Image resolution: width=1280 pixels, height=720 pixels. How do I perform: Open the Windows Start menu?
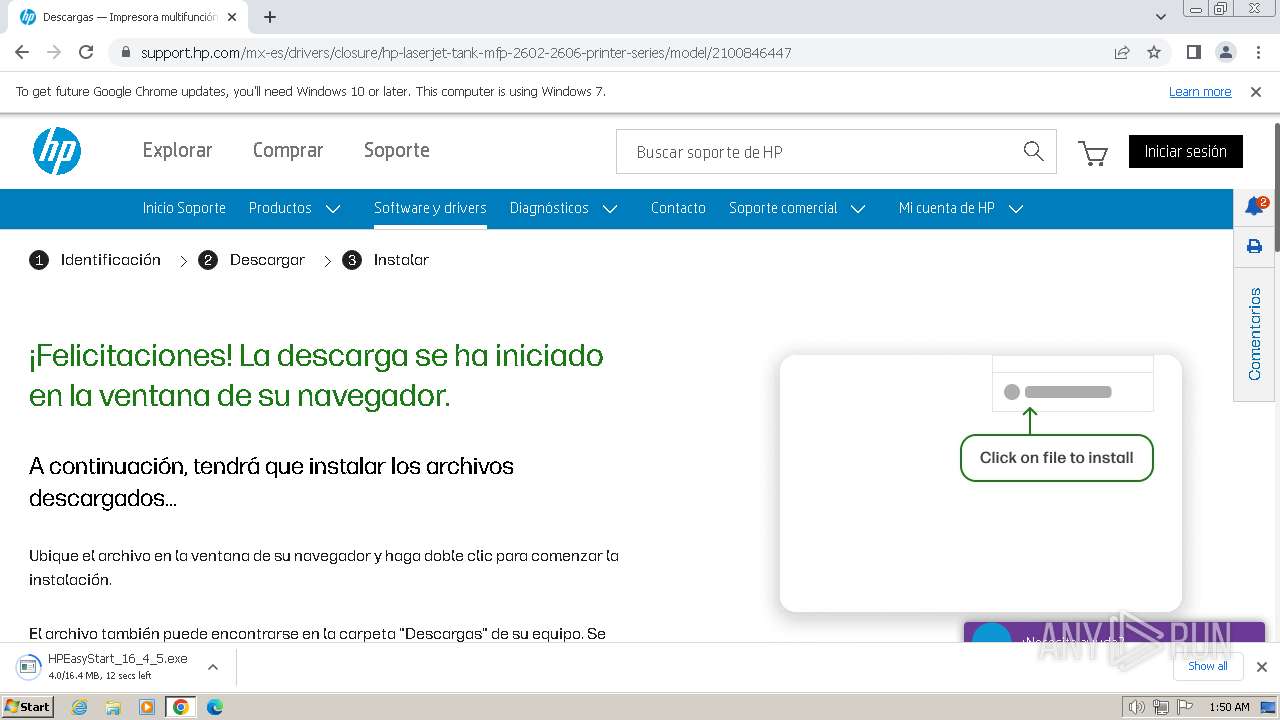coord(27,707)
